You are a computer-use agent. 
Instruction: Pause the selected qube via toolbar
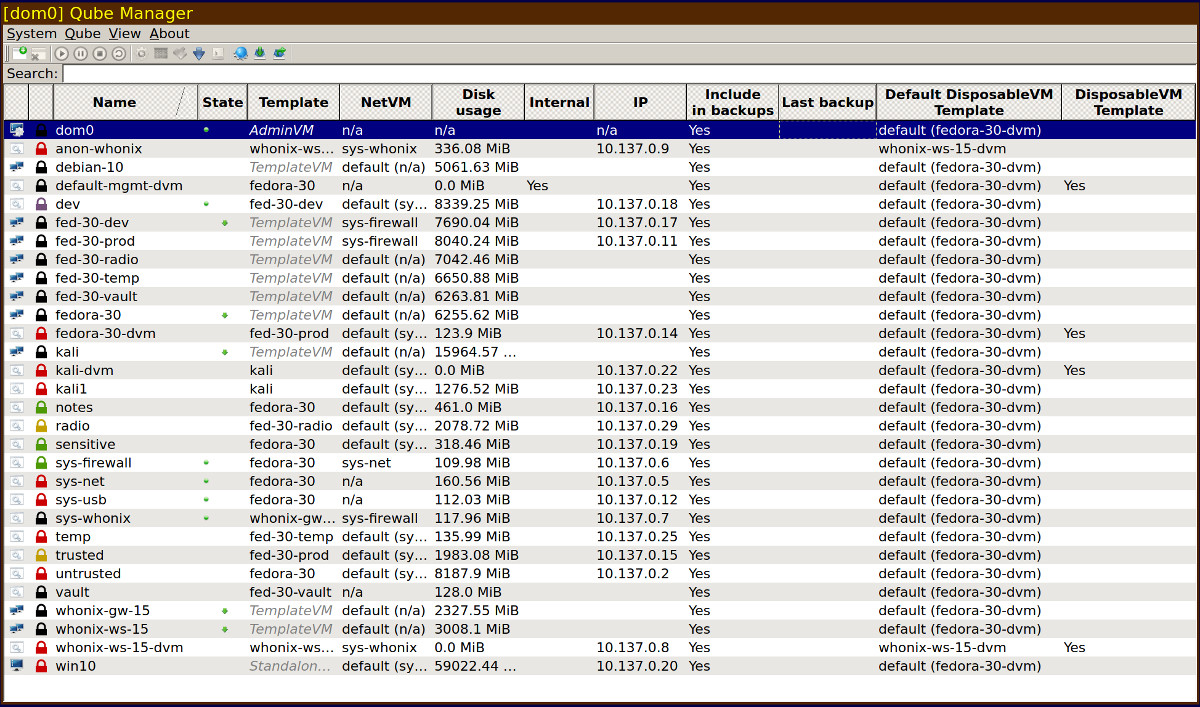80,54
